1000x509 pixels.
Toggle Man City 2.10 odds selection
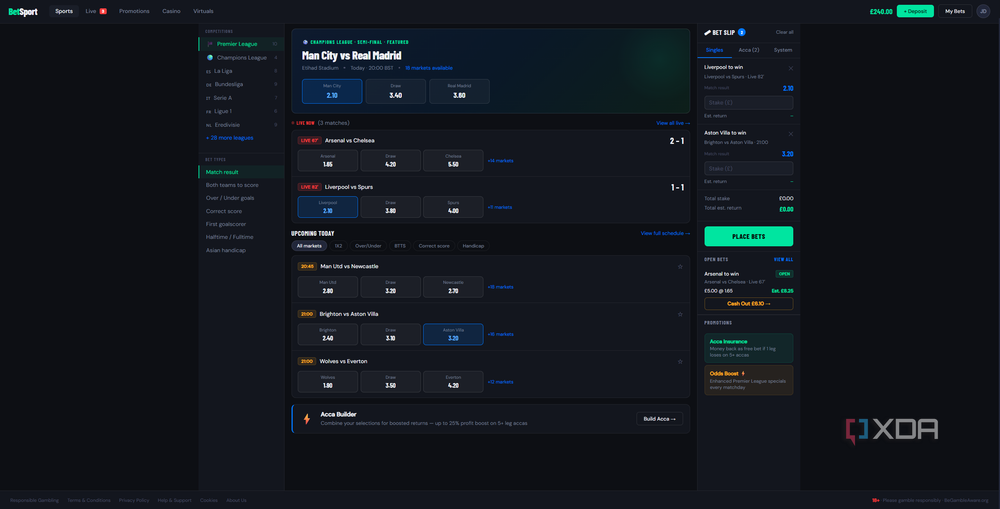pyautogui.click(x=332, y=91)
